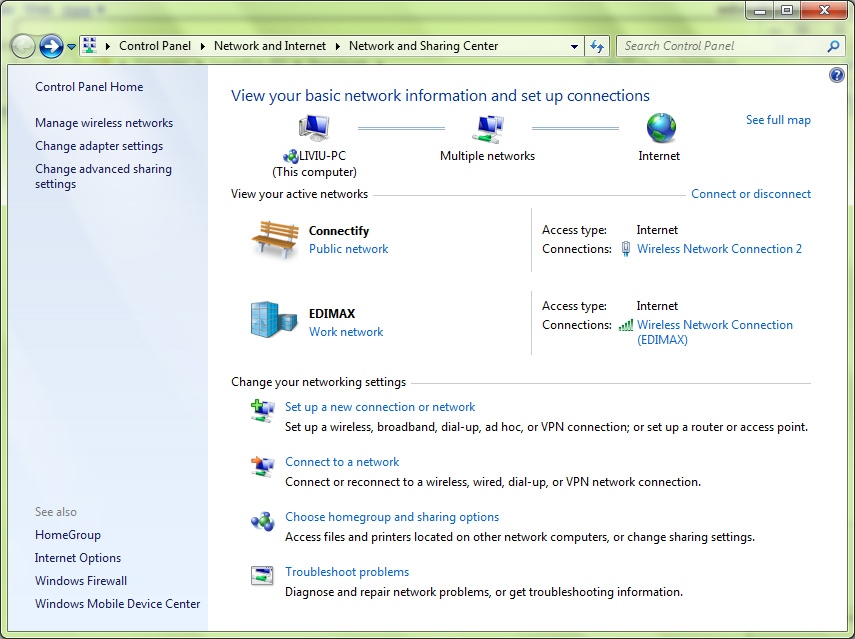Click the Forward navigation arrow button
This screenshot has width=855, height=639.
pyautogui.click(x=51, y=46)
